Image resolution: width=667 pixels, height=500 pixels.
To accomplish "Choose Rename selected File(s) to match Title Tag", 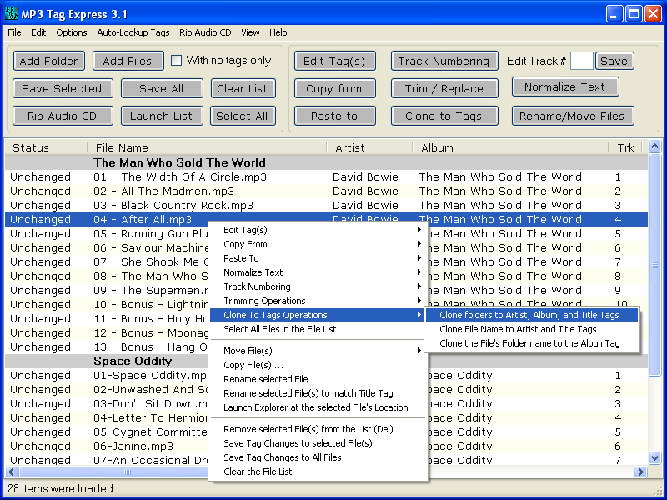I will click(317, 393).
